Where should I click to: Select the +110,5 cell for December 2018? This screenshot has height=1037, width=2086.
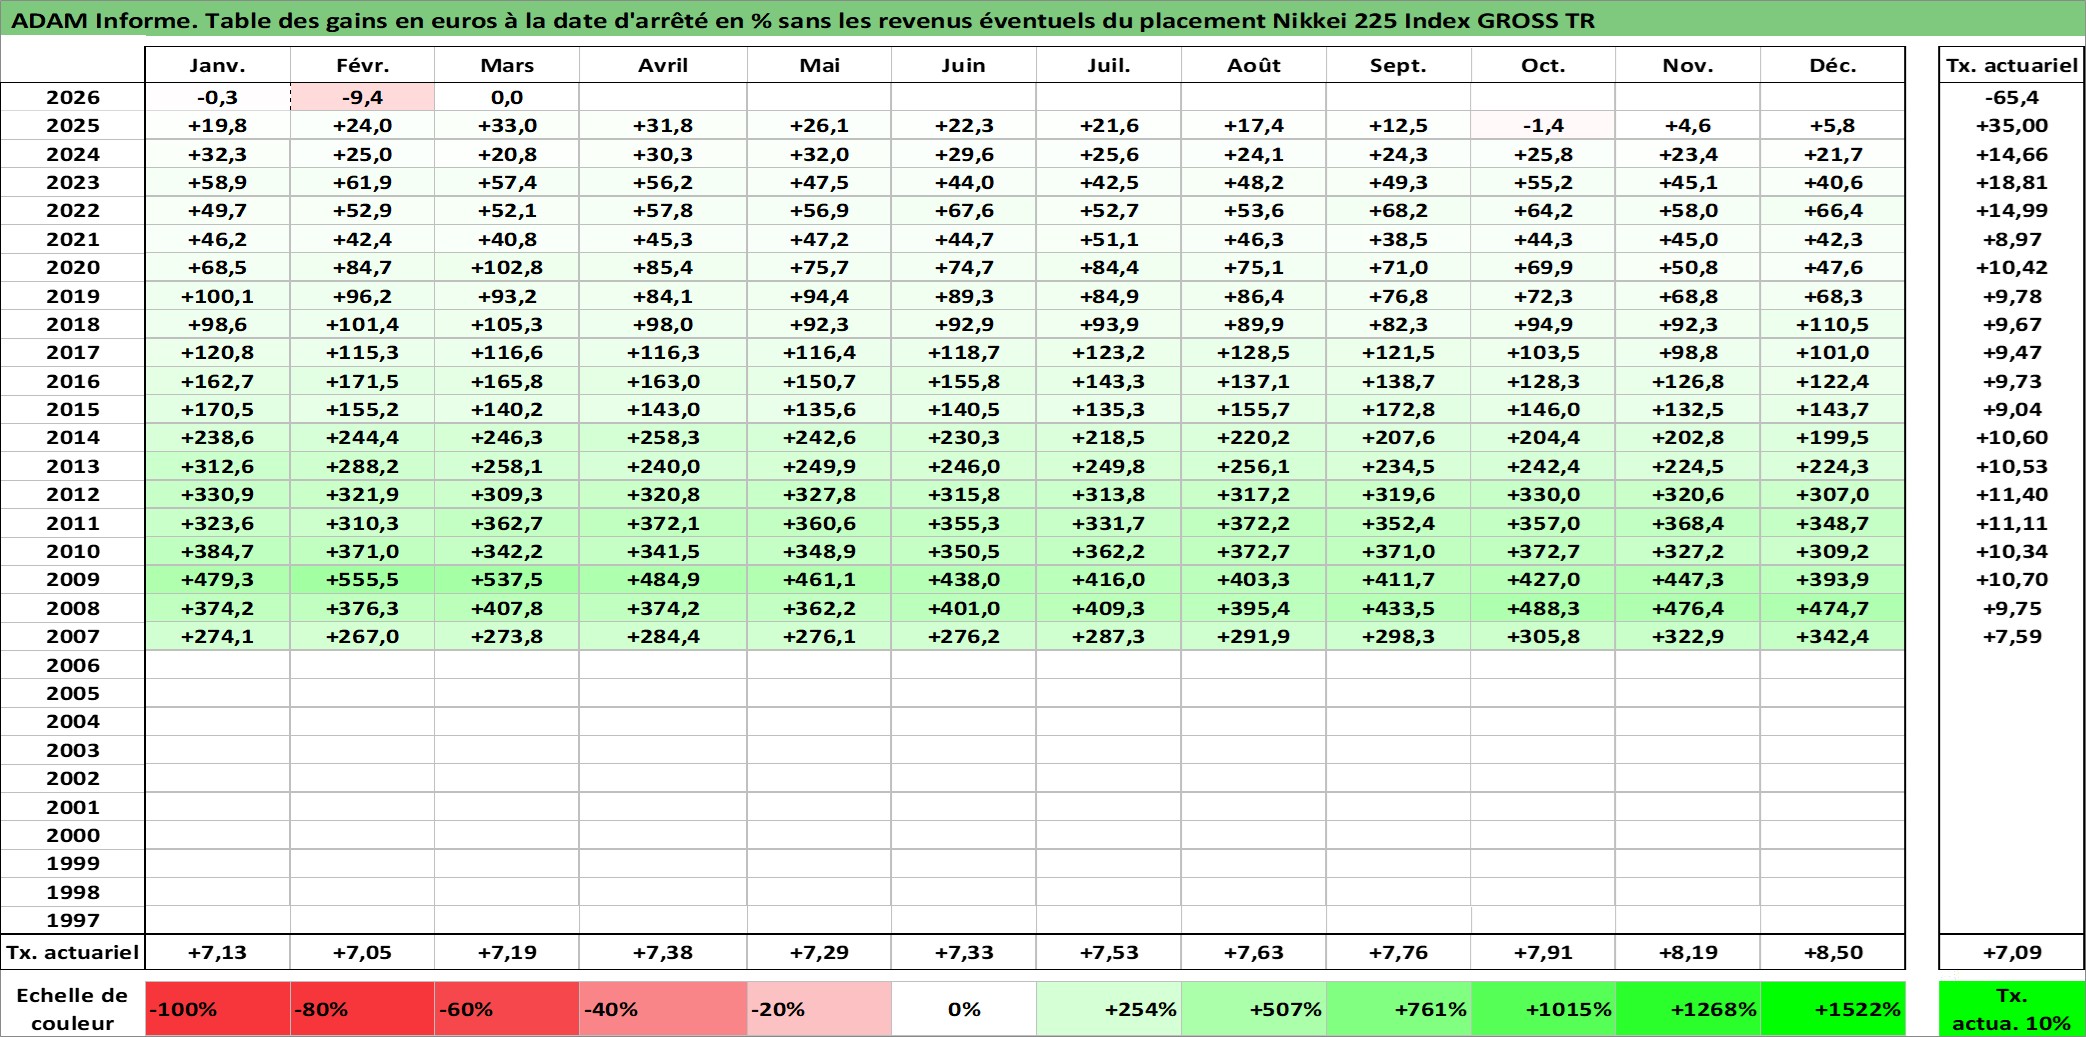coord(1832,324)
